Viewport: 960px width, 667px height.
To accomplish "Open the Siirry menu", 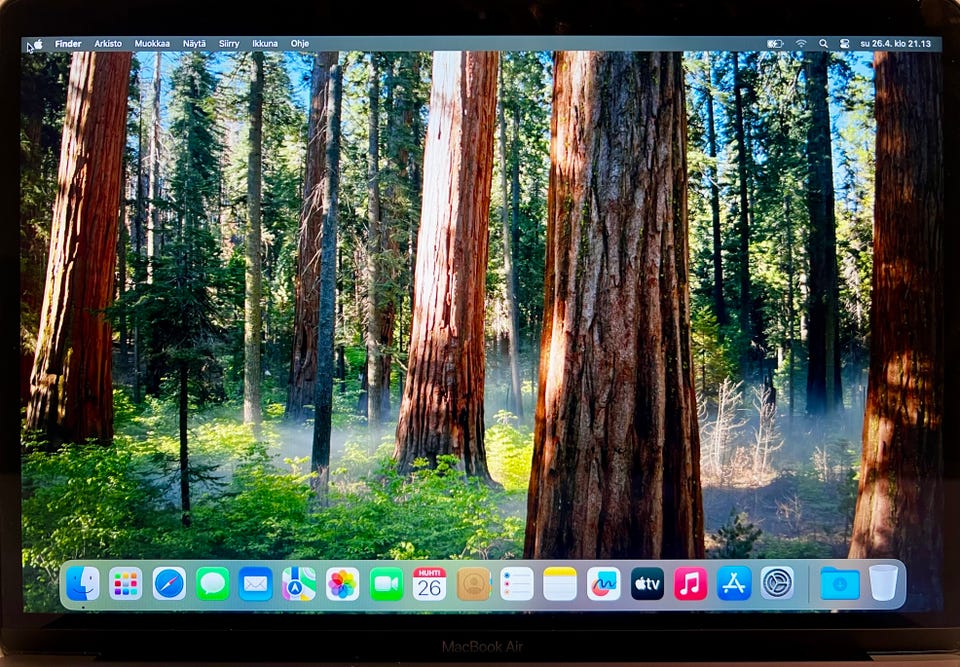I will [x=229, y=44].
